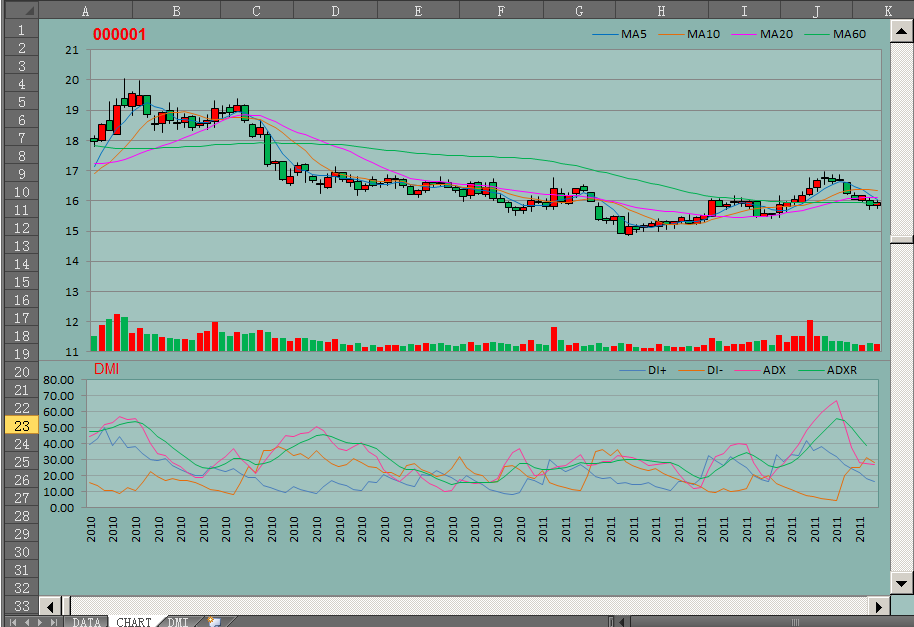Jump to last sheet with navigation arrow
The height and width of the screenshot is (627, 914).
tap(54, 622)
